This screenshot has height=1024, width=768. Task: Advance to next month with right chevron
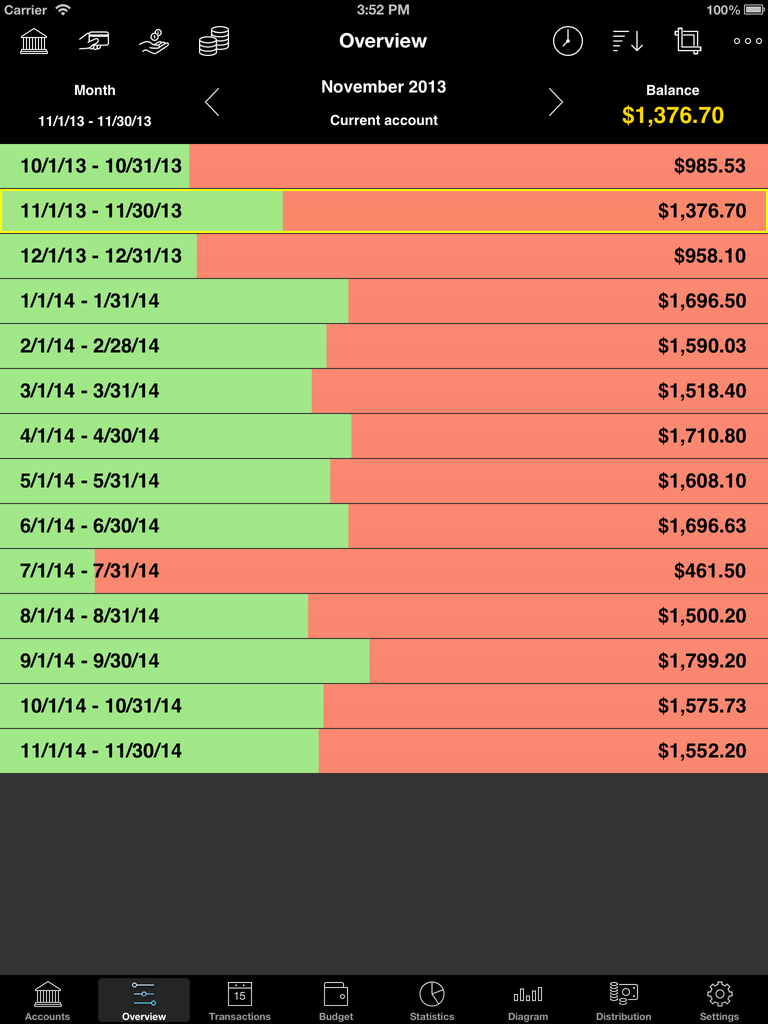(x=555, y=102)
